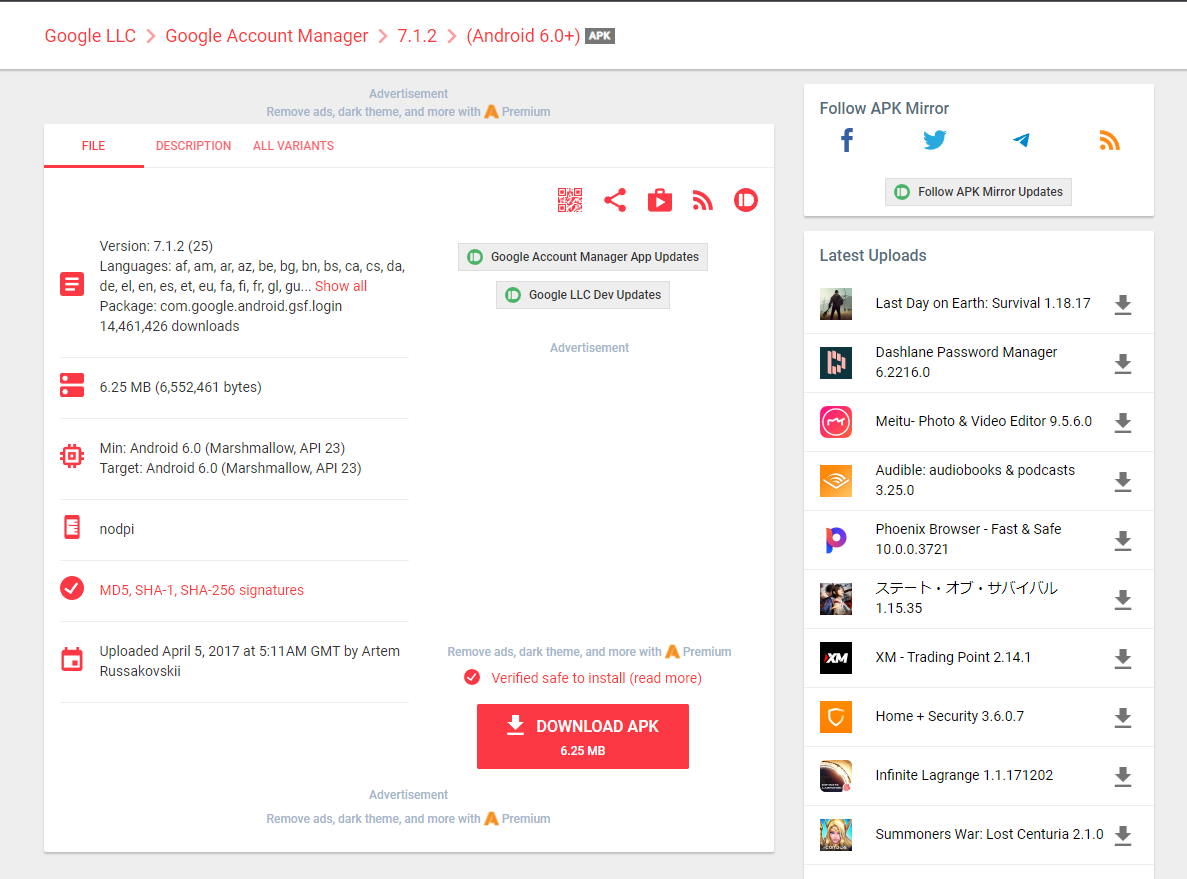Click the XM black app icon

click(836, 658)
